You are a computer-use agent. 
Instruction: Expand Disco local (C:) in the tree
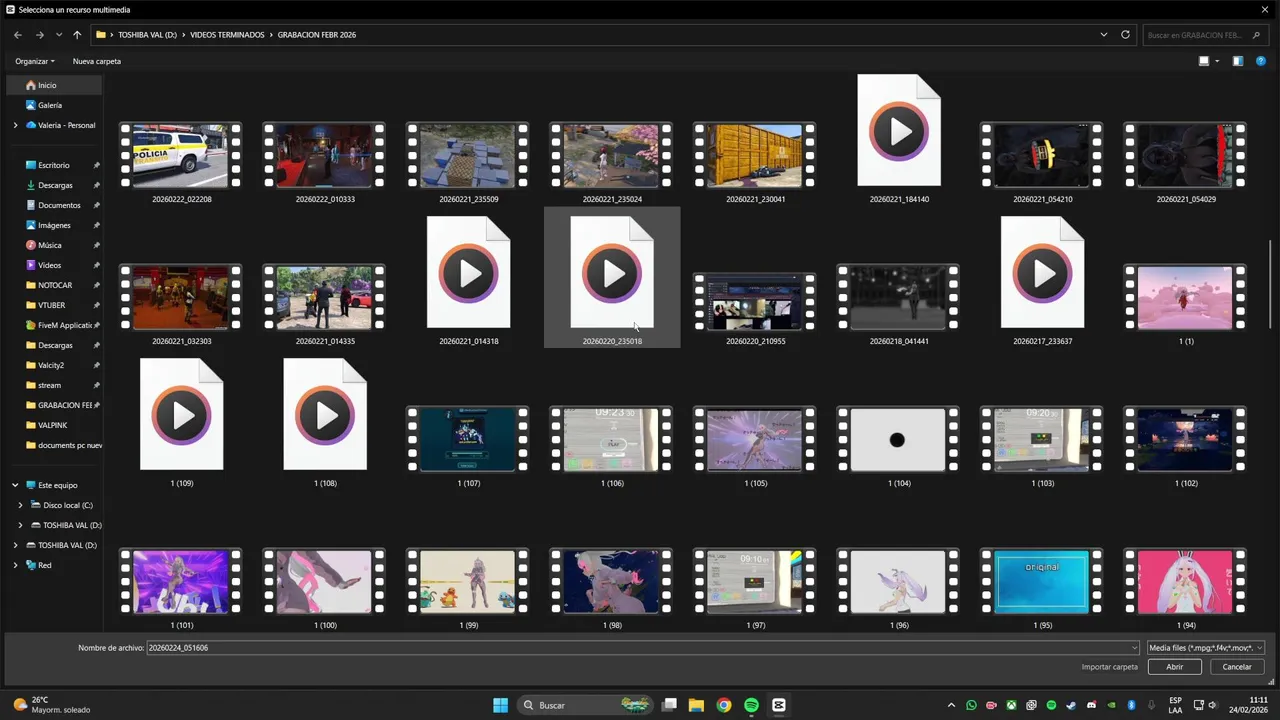pyautogui.click(x=20, y=505)
